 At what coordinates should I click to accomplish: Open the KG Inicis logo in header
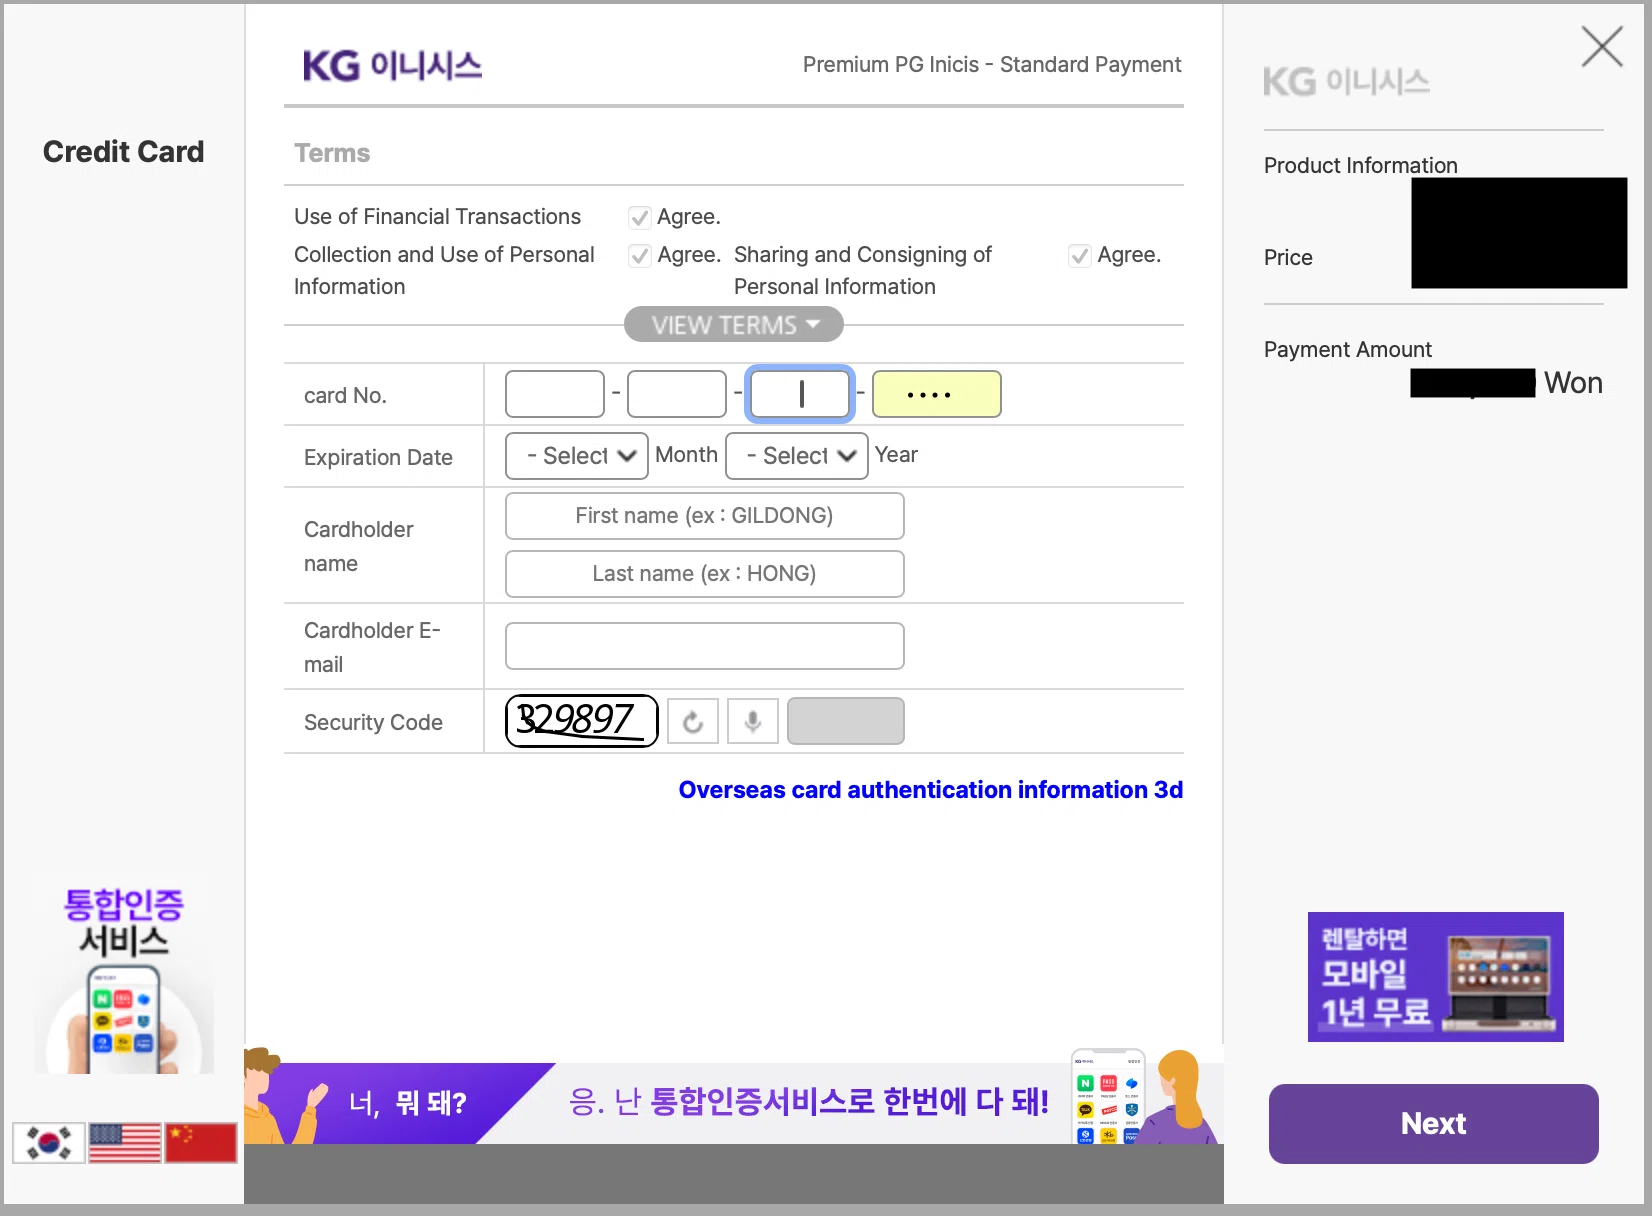pos(392,66)
